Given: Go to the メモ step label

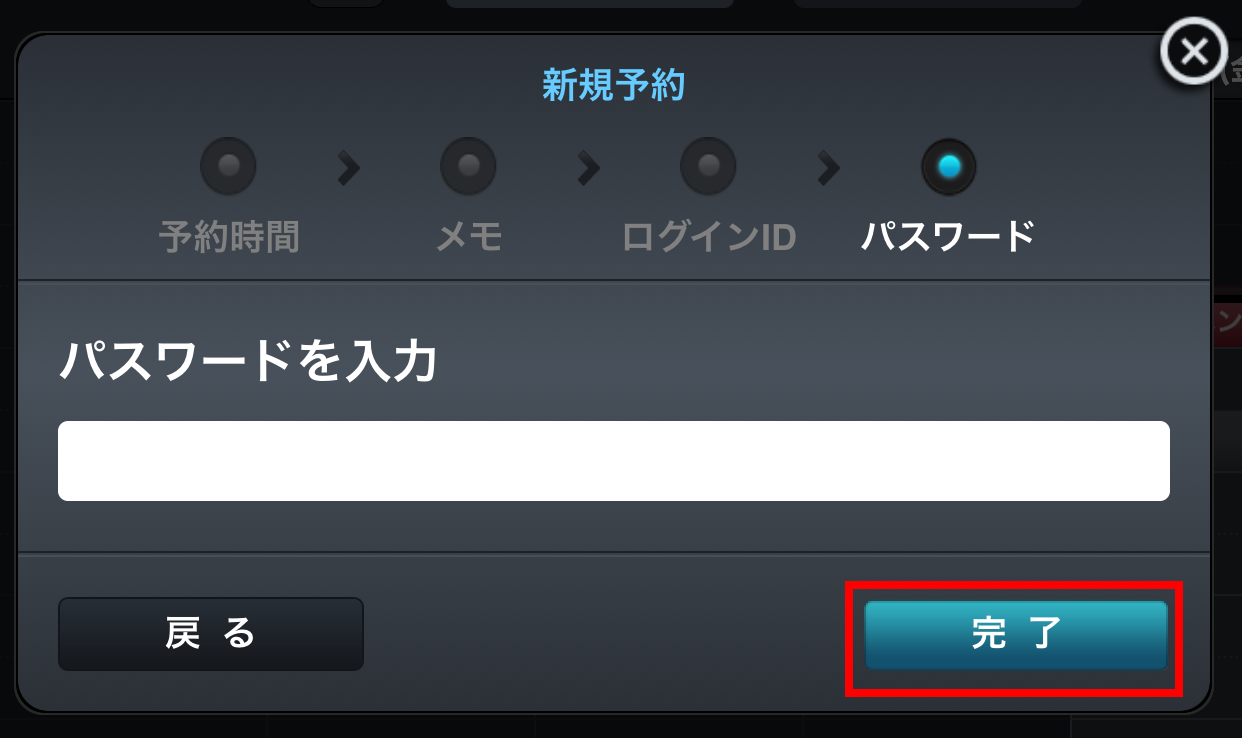Looking at the screenshot, I should pyautogui.click(x=469, y=238).
